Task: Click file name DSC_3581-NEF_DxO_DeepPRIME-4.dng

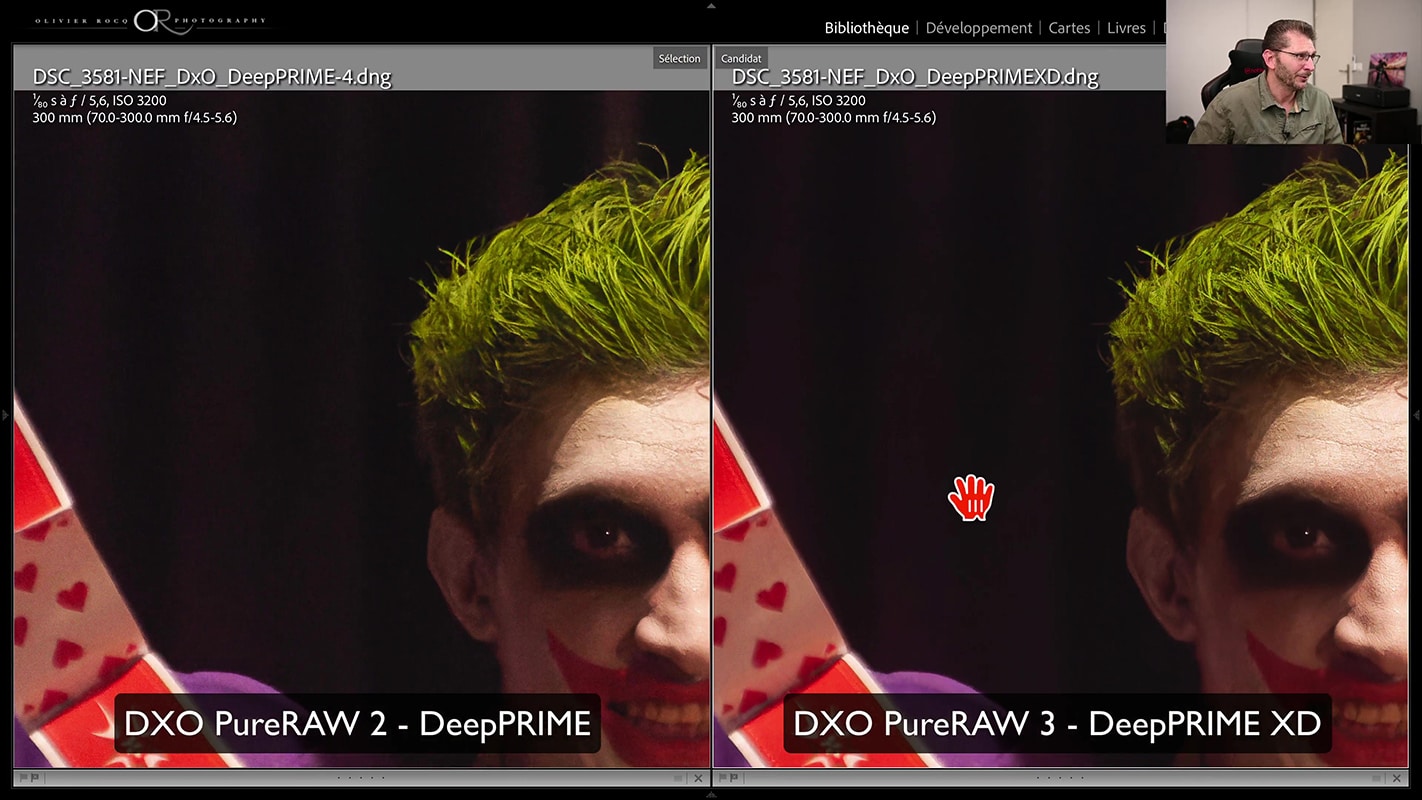Action: click(x=212, y=77)
